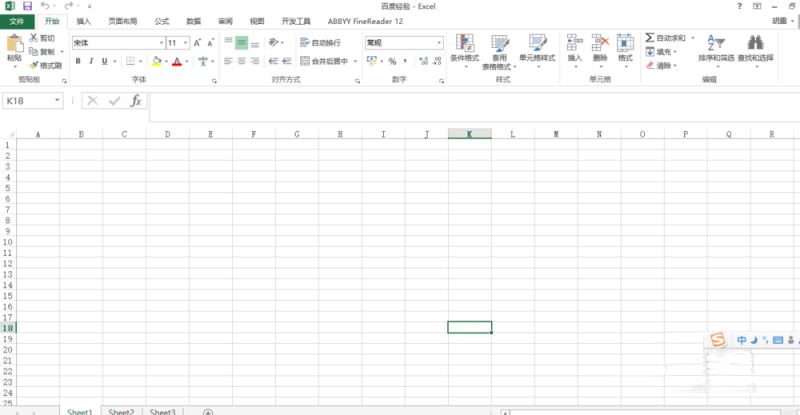Click the Name Box showing K18
The width and height of the screenshot is (800, 415).
pyautogui.click(x=28, y=101)
